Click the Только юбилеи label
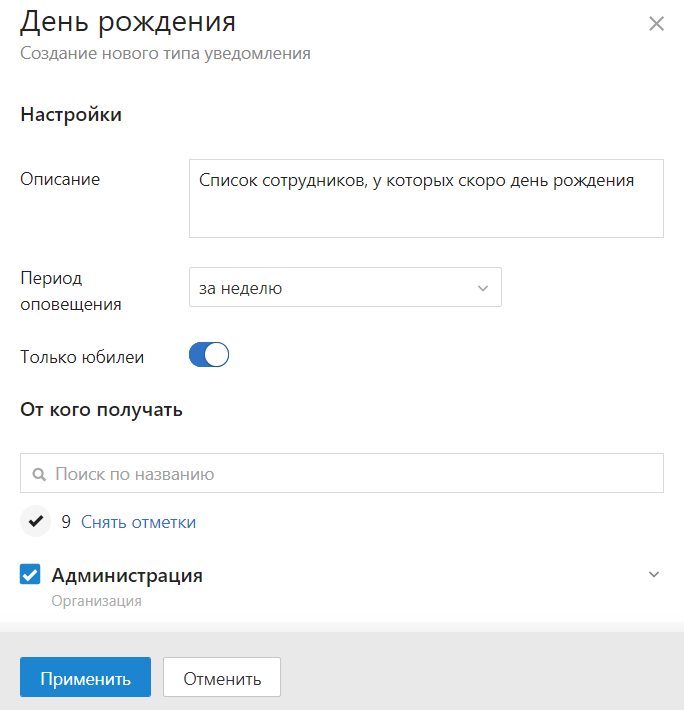 [x=82, y=357]
